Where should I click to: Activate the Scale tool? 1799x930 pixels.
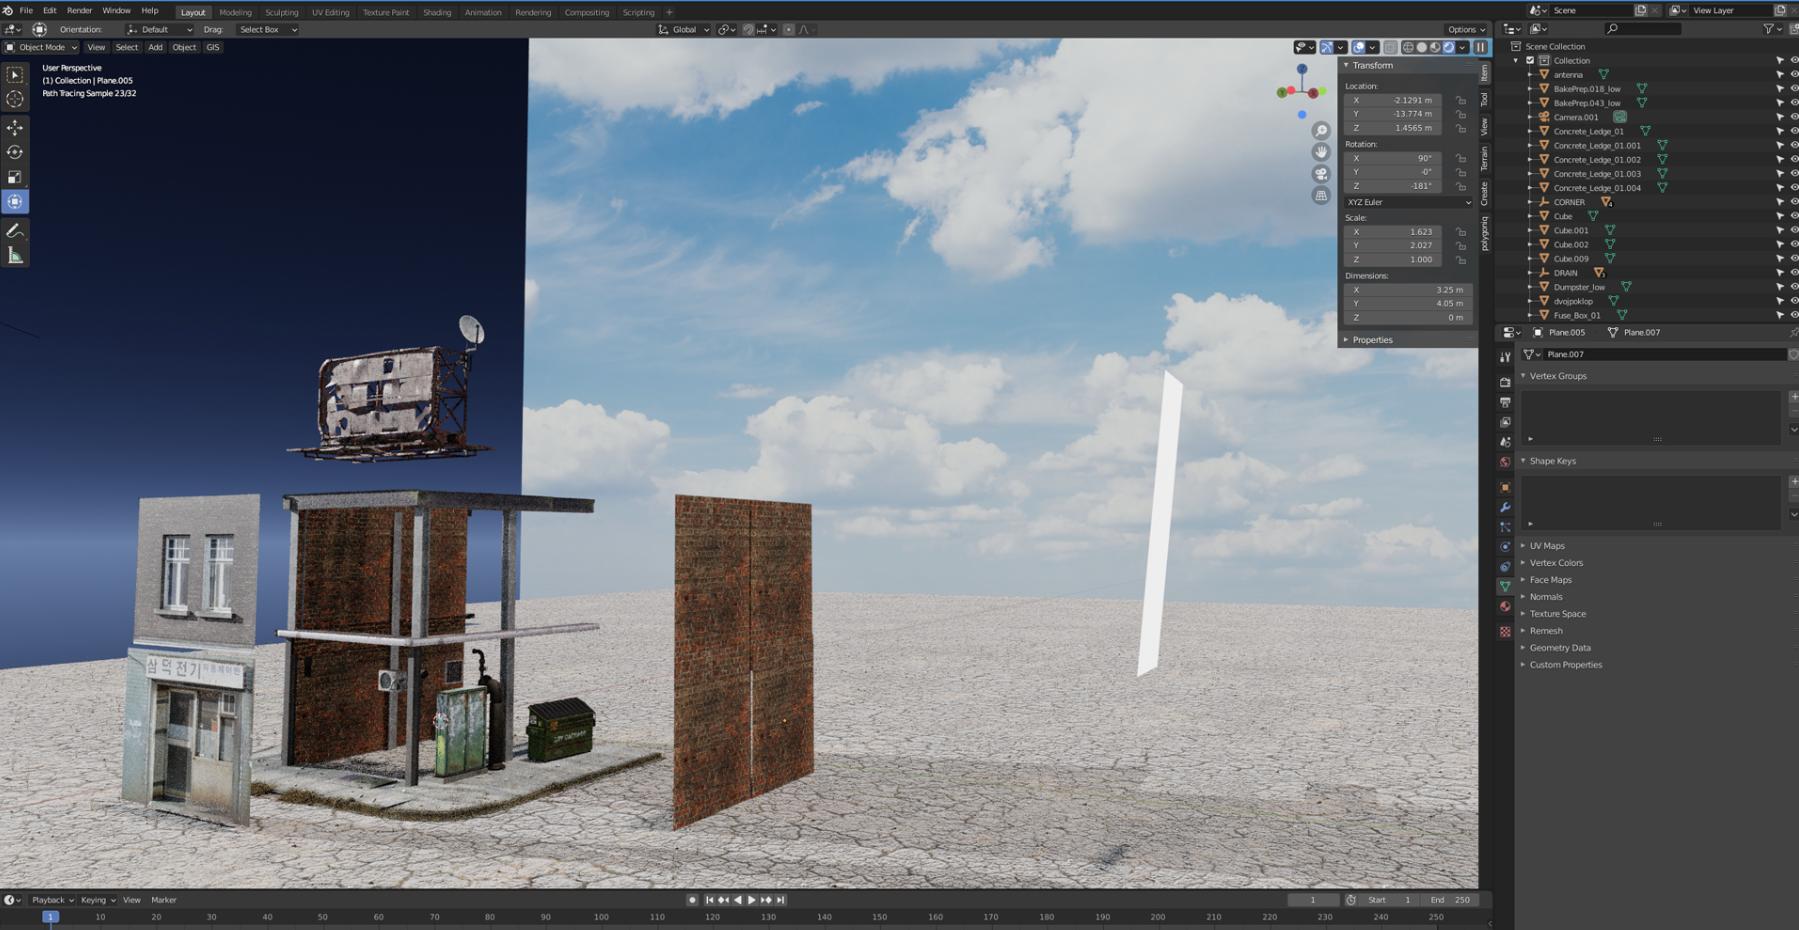pyautogui.click(x=15, y=177)
